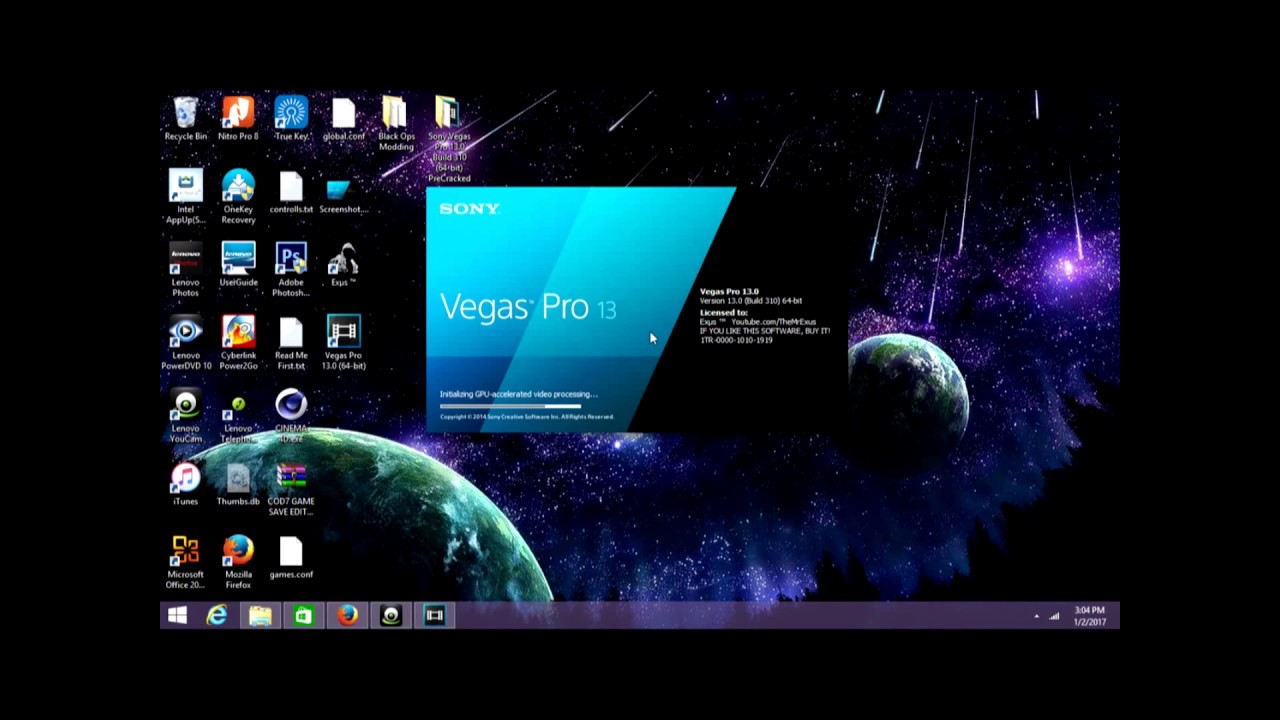Click the 'Licensed to:' label on splash
Viewport: 1280px width, 720px height.
pyautogui.click(x=723, y=312)
